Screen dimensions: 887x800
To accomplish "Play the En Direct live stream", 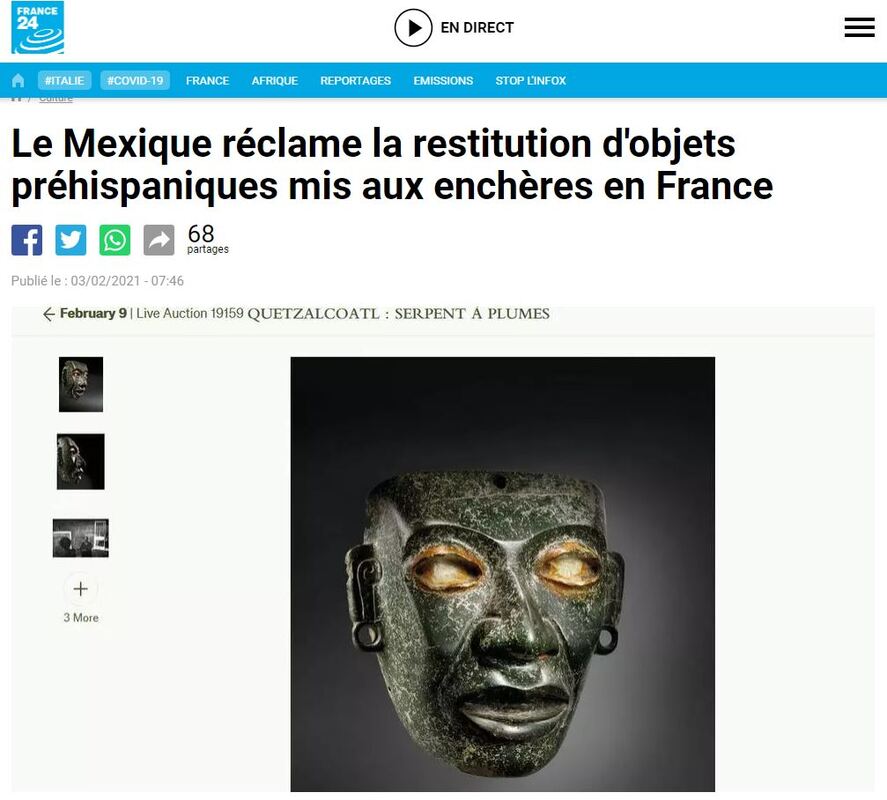I will pyautogui.click(x=413, y=28).
